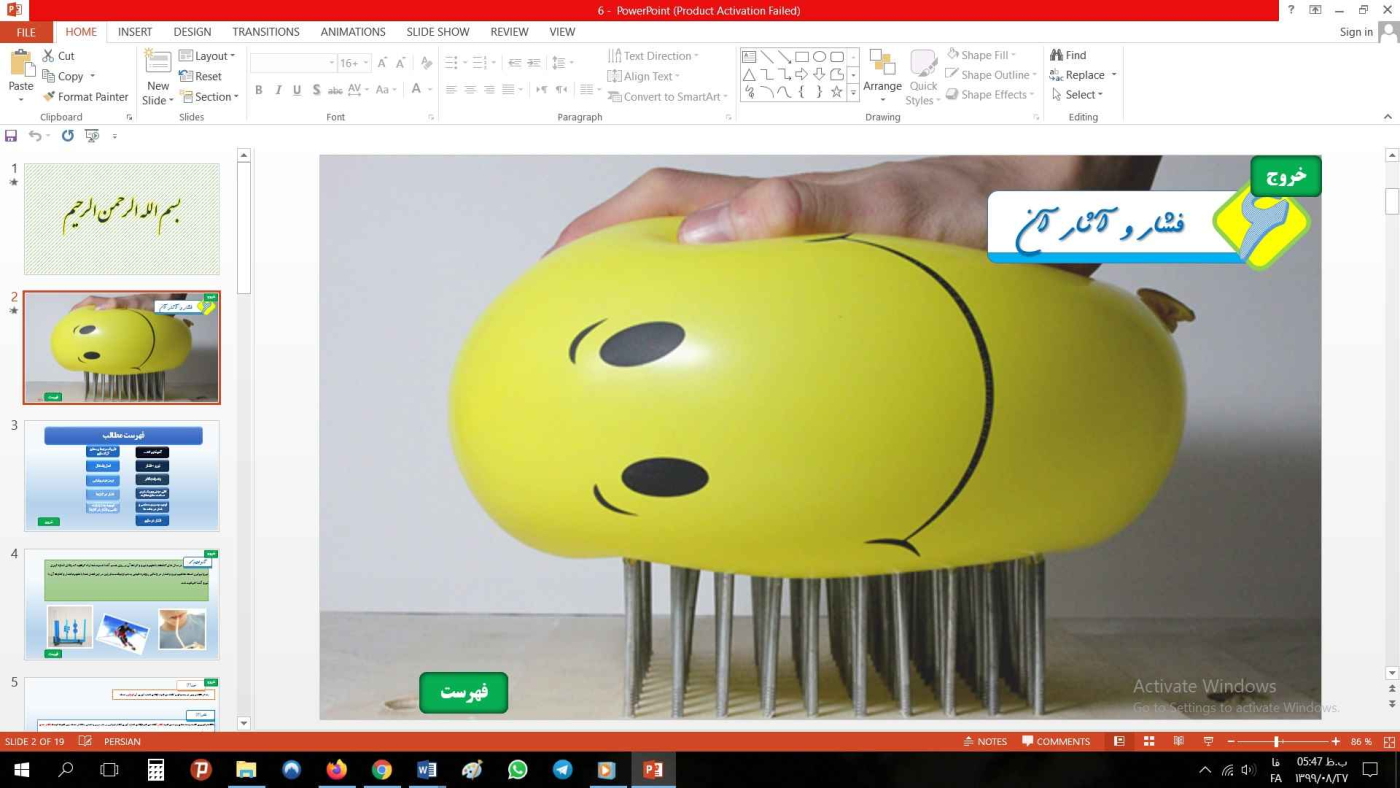Toggle the Notes pane in status bar
The width and height of the screenshot is (1400, 788).
pyautogui.click(x=984, y=742)
